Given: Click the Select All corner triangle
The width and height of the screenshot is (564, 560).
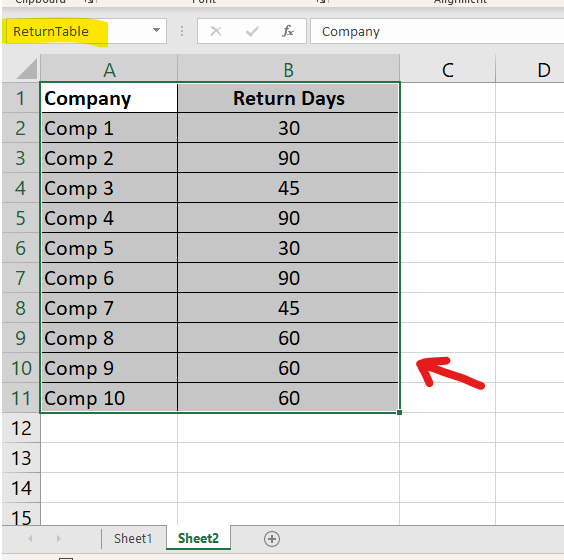Looking at the screenshot, I should pos(27,69).
